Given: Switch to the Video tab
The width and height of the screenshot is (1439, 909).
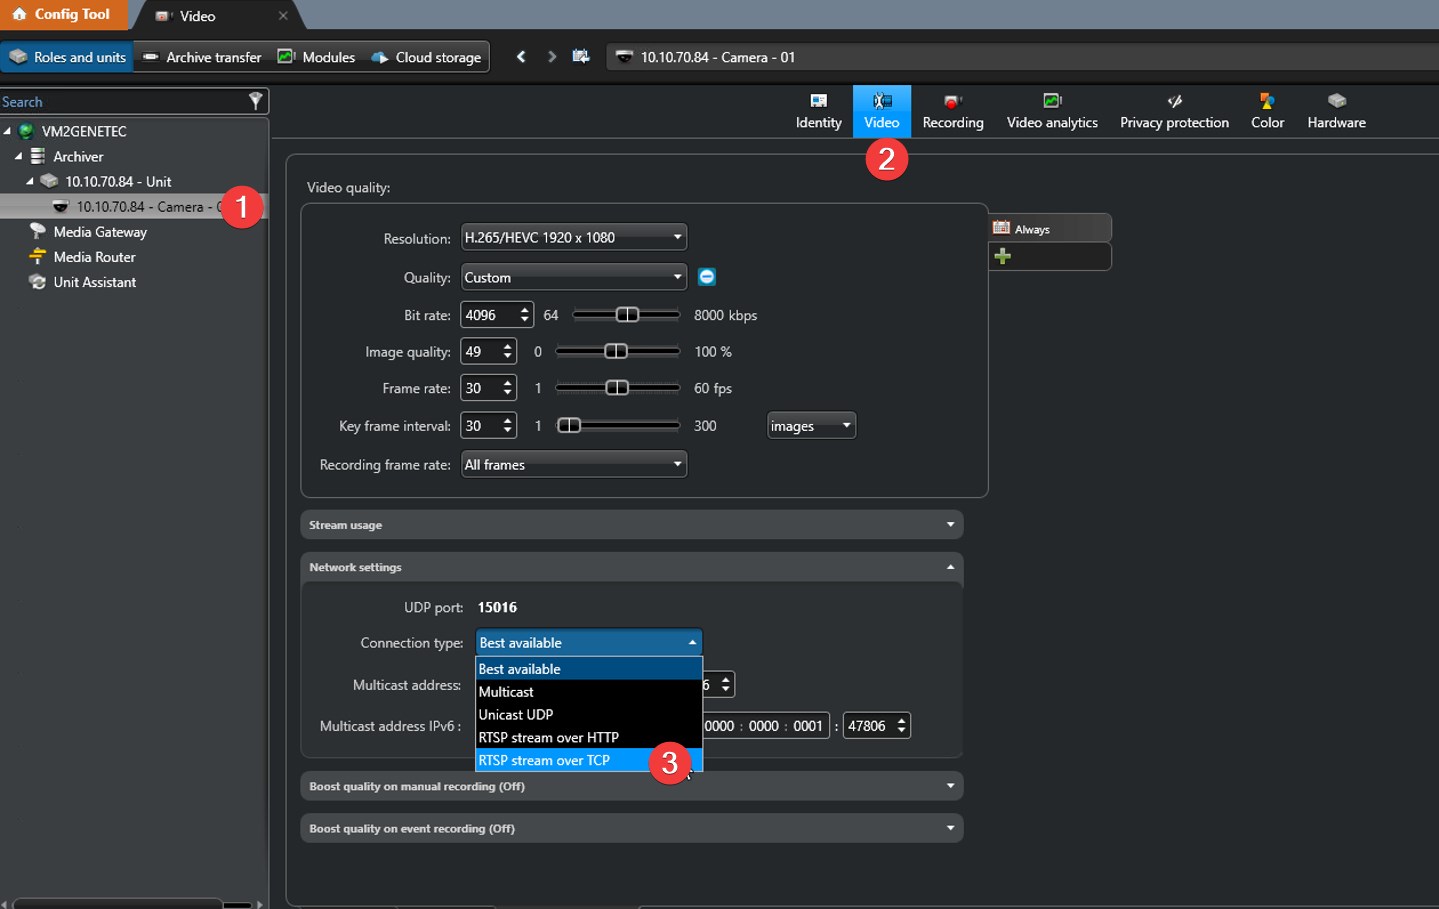Looking at the screenshot, I should click(881, 111).
